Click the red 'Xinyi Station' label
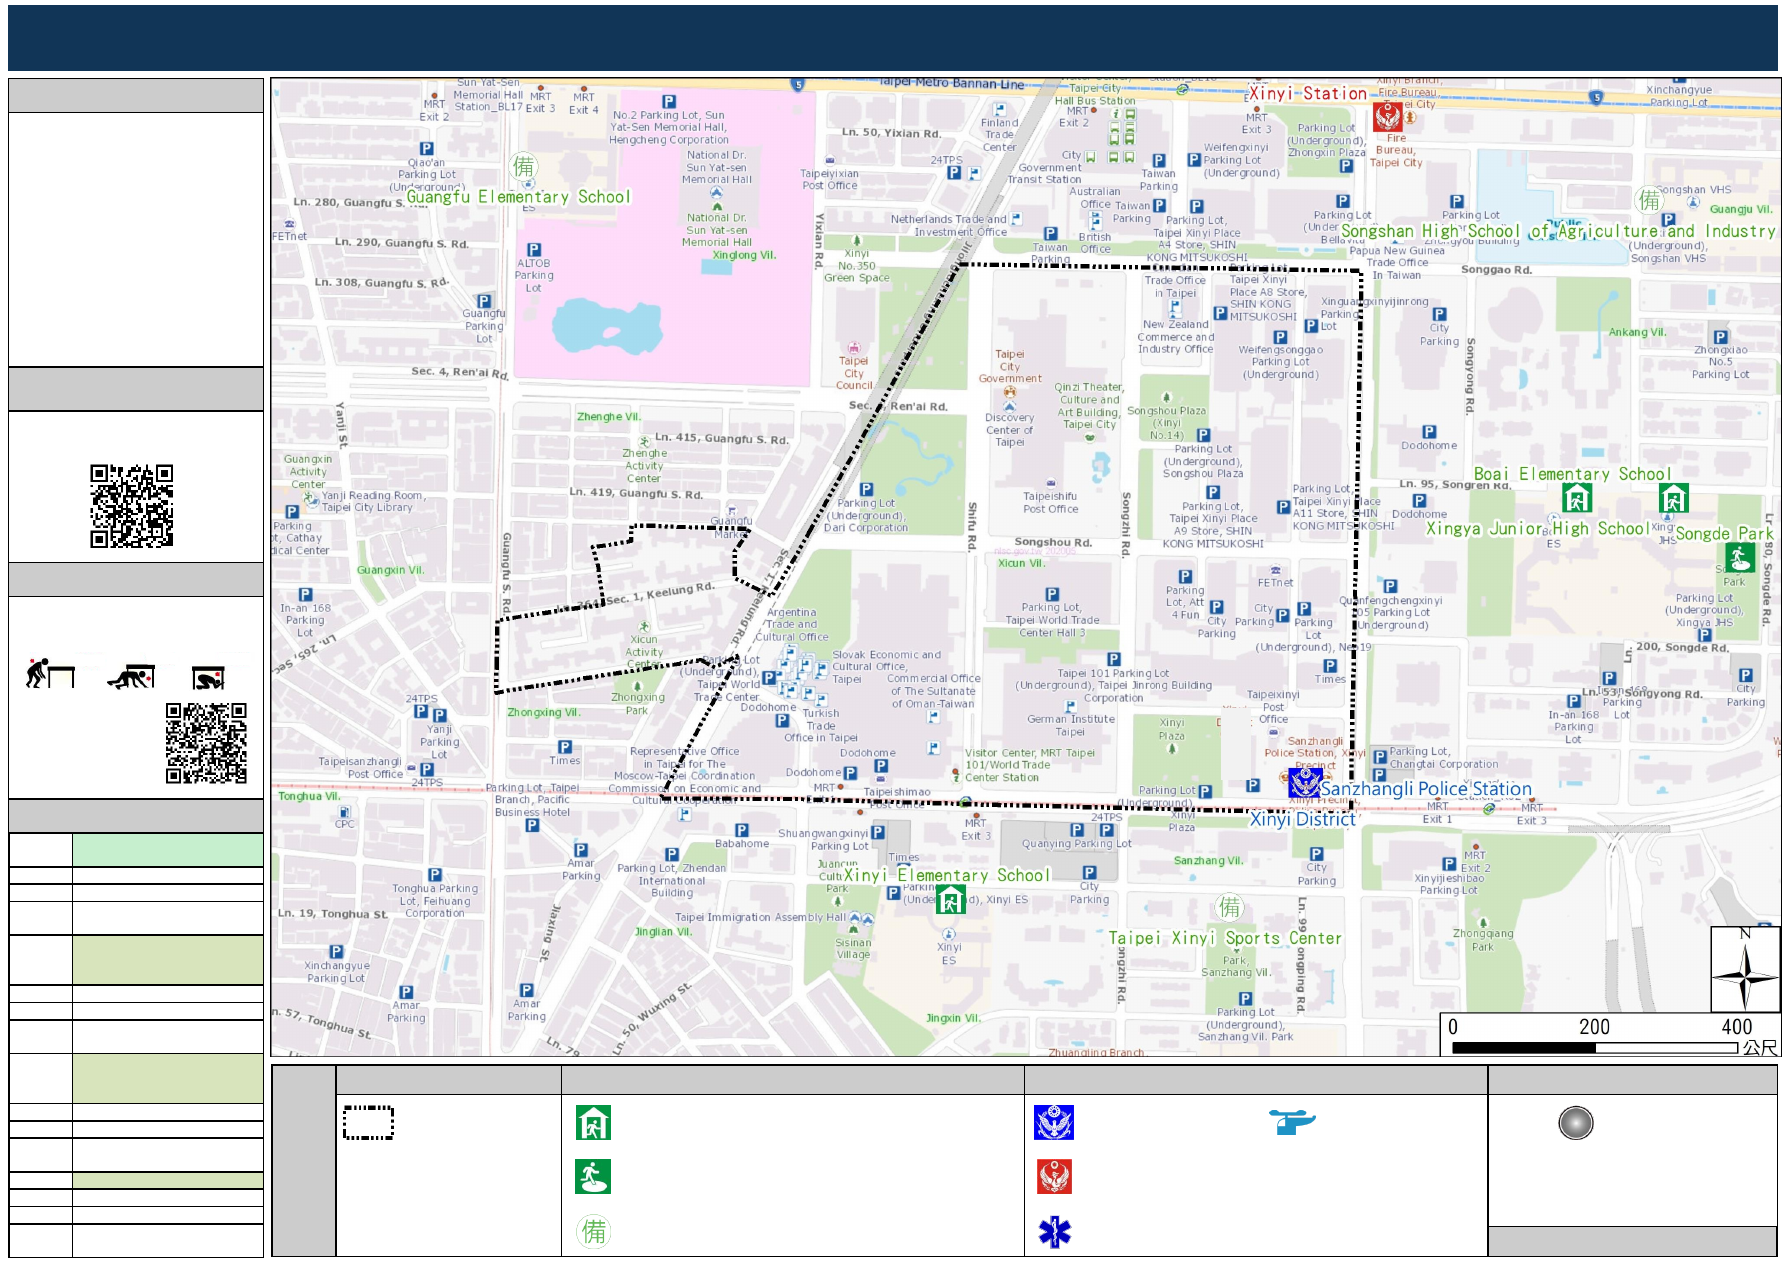 (1308, 93)
